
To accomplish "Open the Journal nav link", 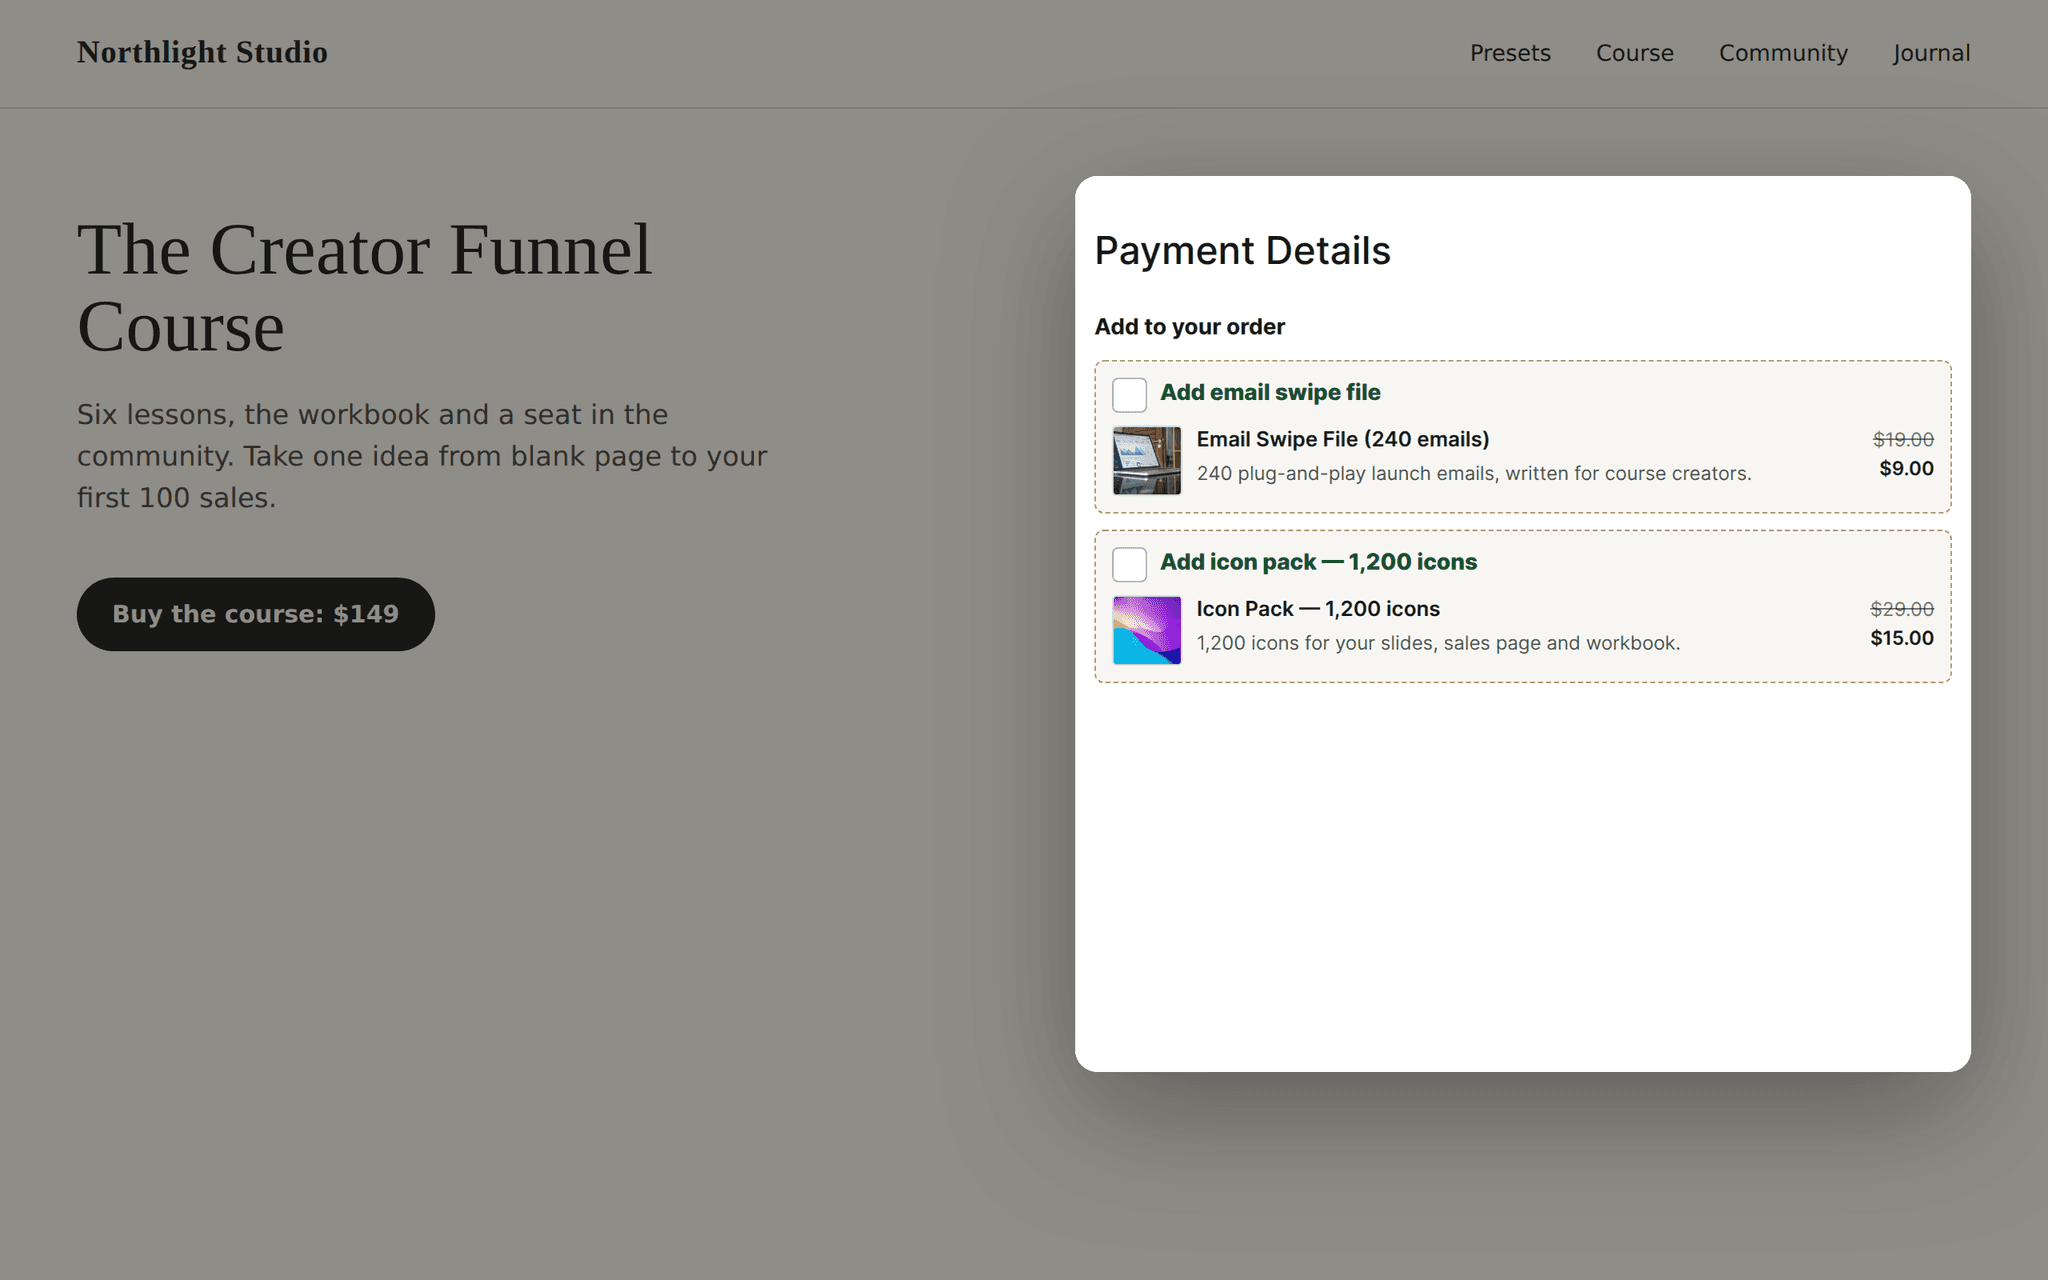I will 1931,53.
